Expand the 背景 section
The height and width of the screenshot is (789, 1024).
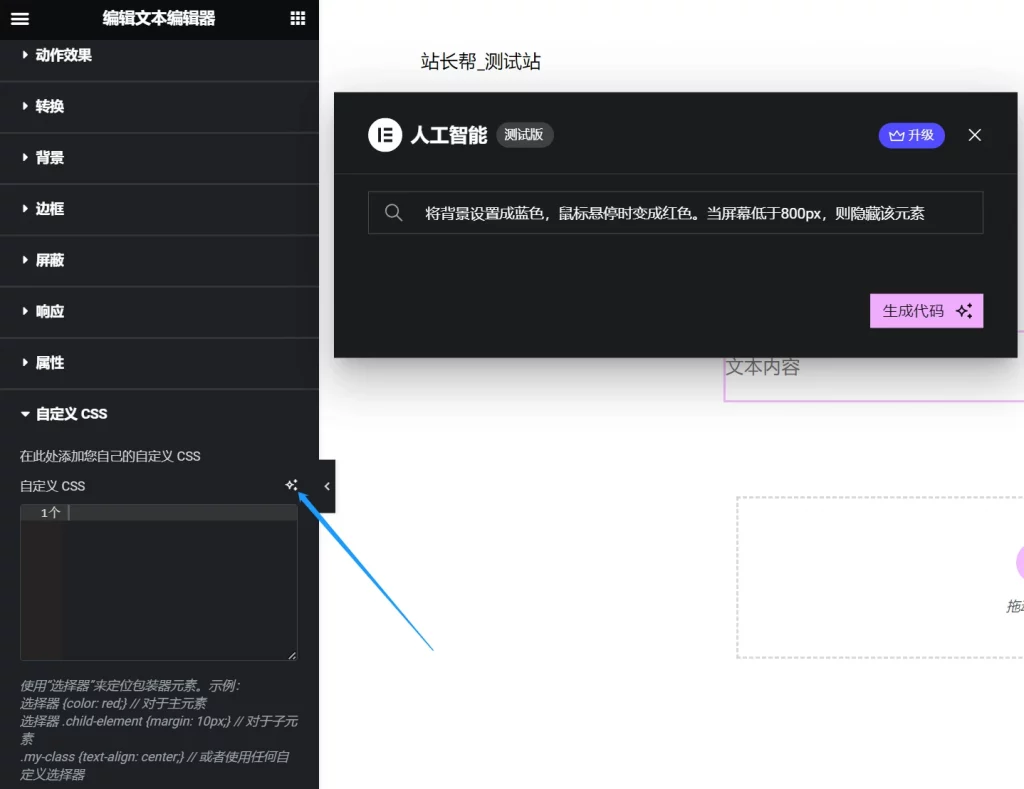tap(50, 158)
